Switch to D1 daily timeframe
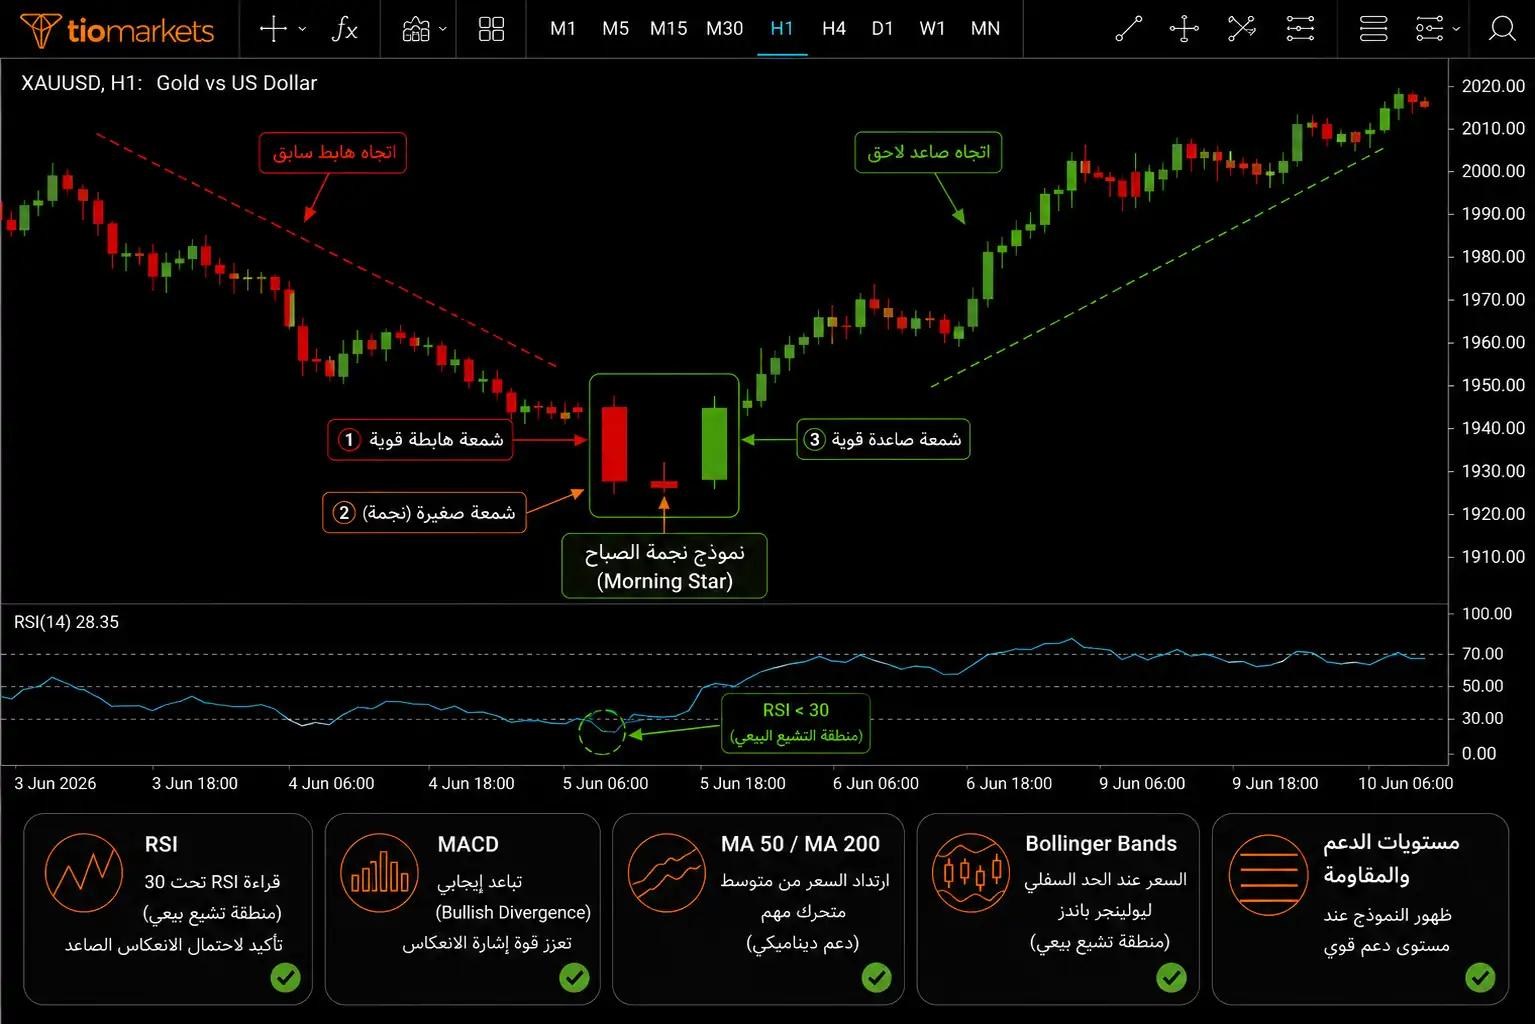Viewport: 1535px width, 1024px height. [x=882, y=29]
